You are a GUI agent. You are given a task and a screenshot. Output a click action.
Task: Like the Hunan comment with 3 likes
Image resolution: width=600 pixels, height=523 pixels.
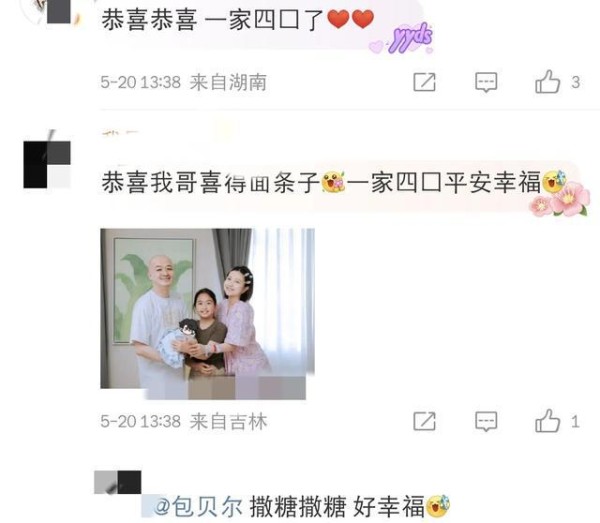tap(547, 81)
